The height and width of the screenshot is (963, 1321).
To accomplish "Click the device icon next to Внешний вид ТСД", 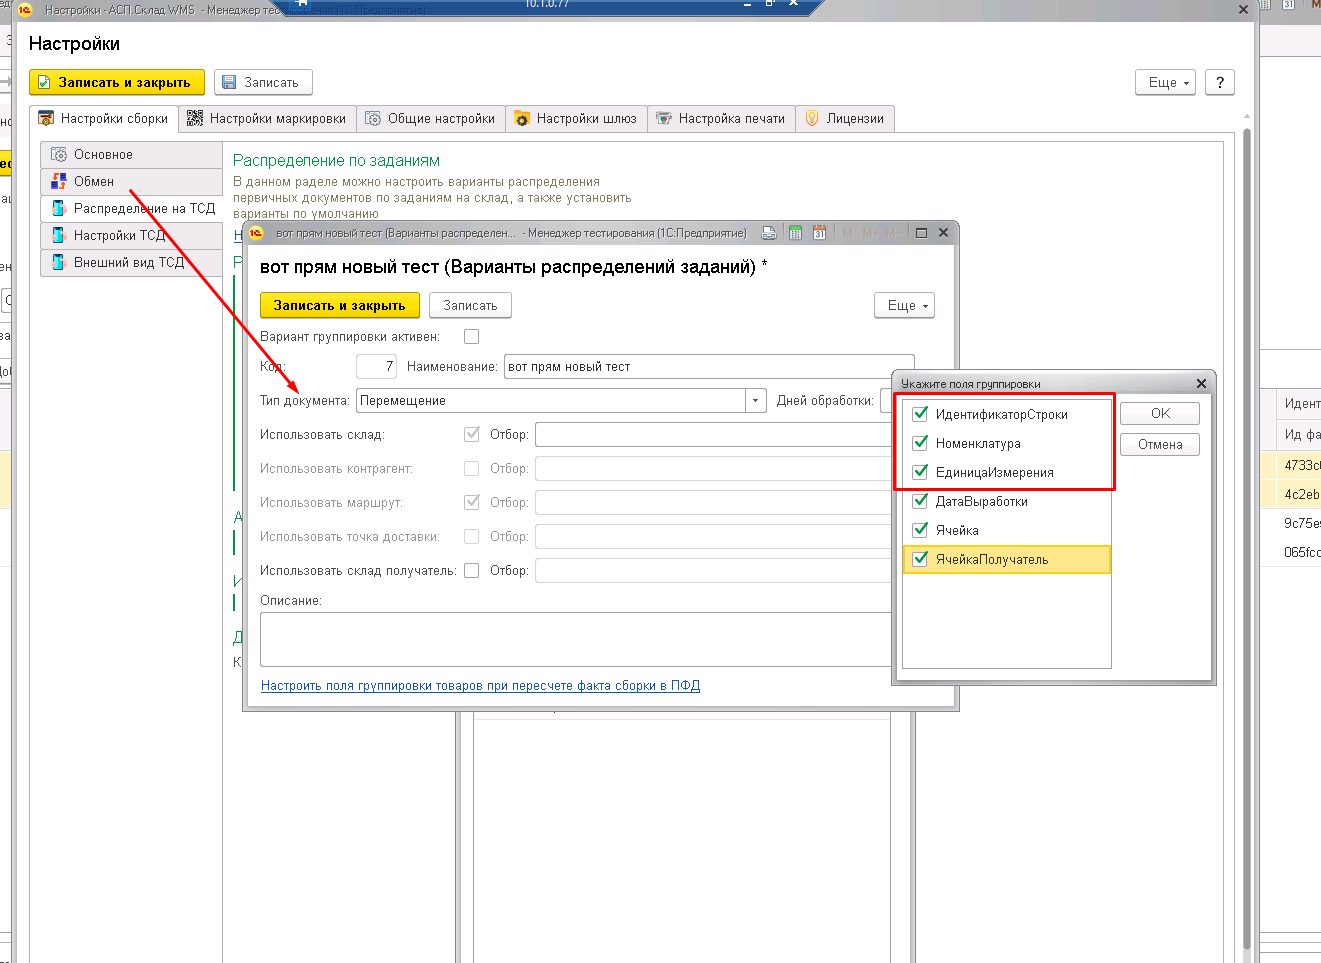I will tap(59, 262).
